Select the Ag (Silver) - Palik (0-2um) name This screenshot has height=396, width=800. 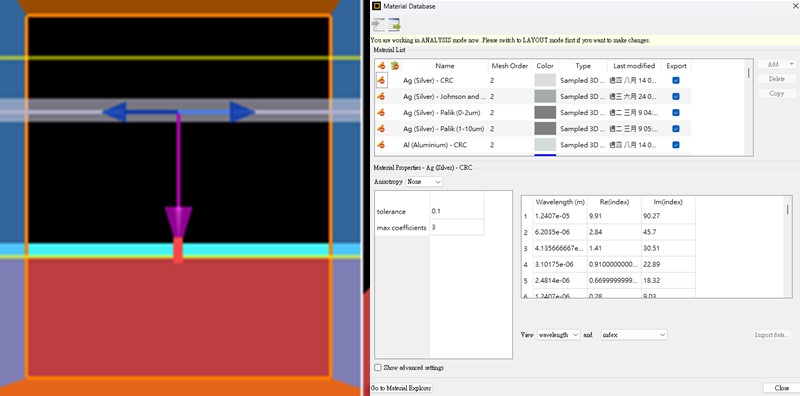click(x=443, y=113)
